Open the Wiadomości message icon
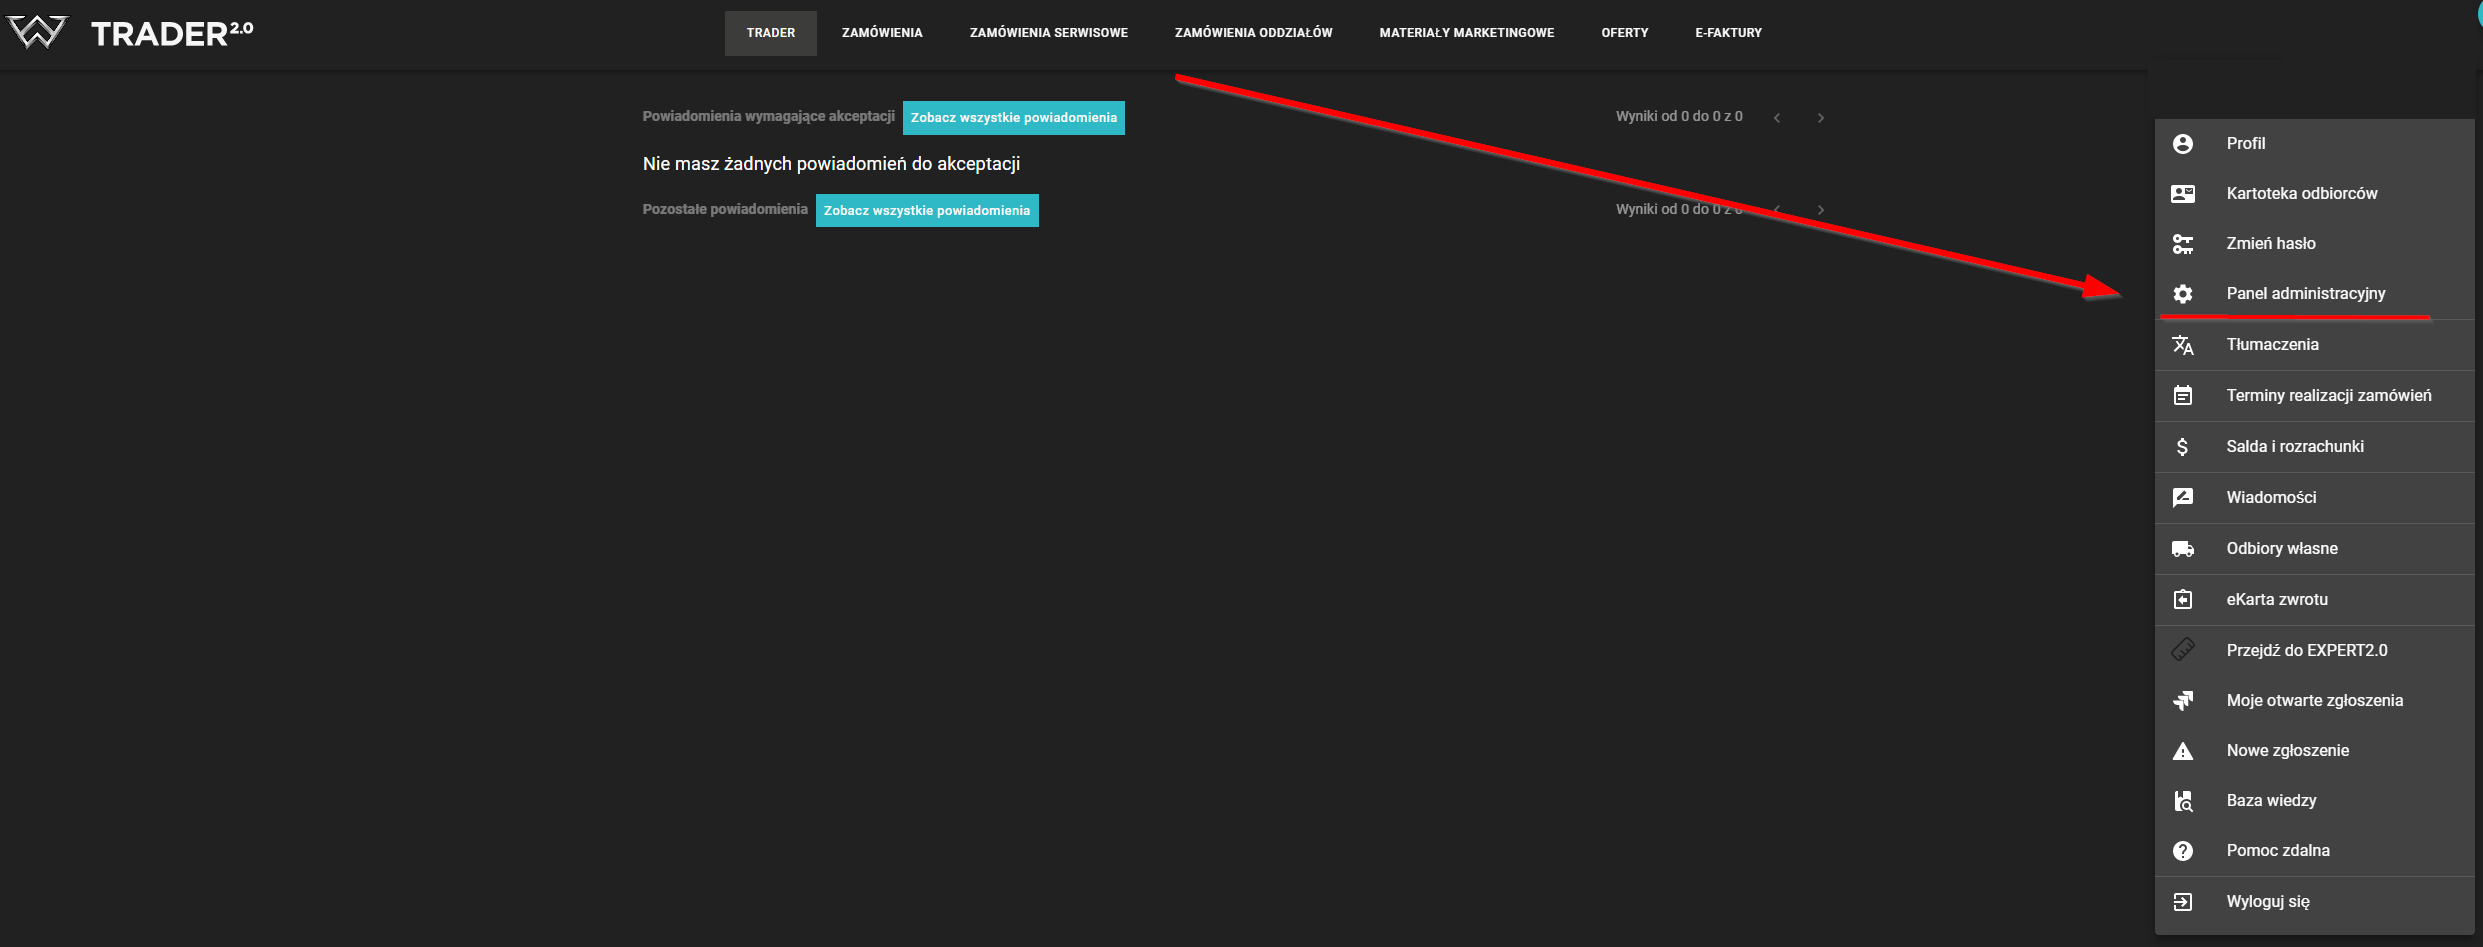 [x=2183, y=498]
